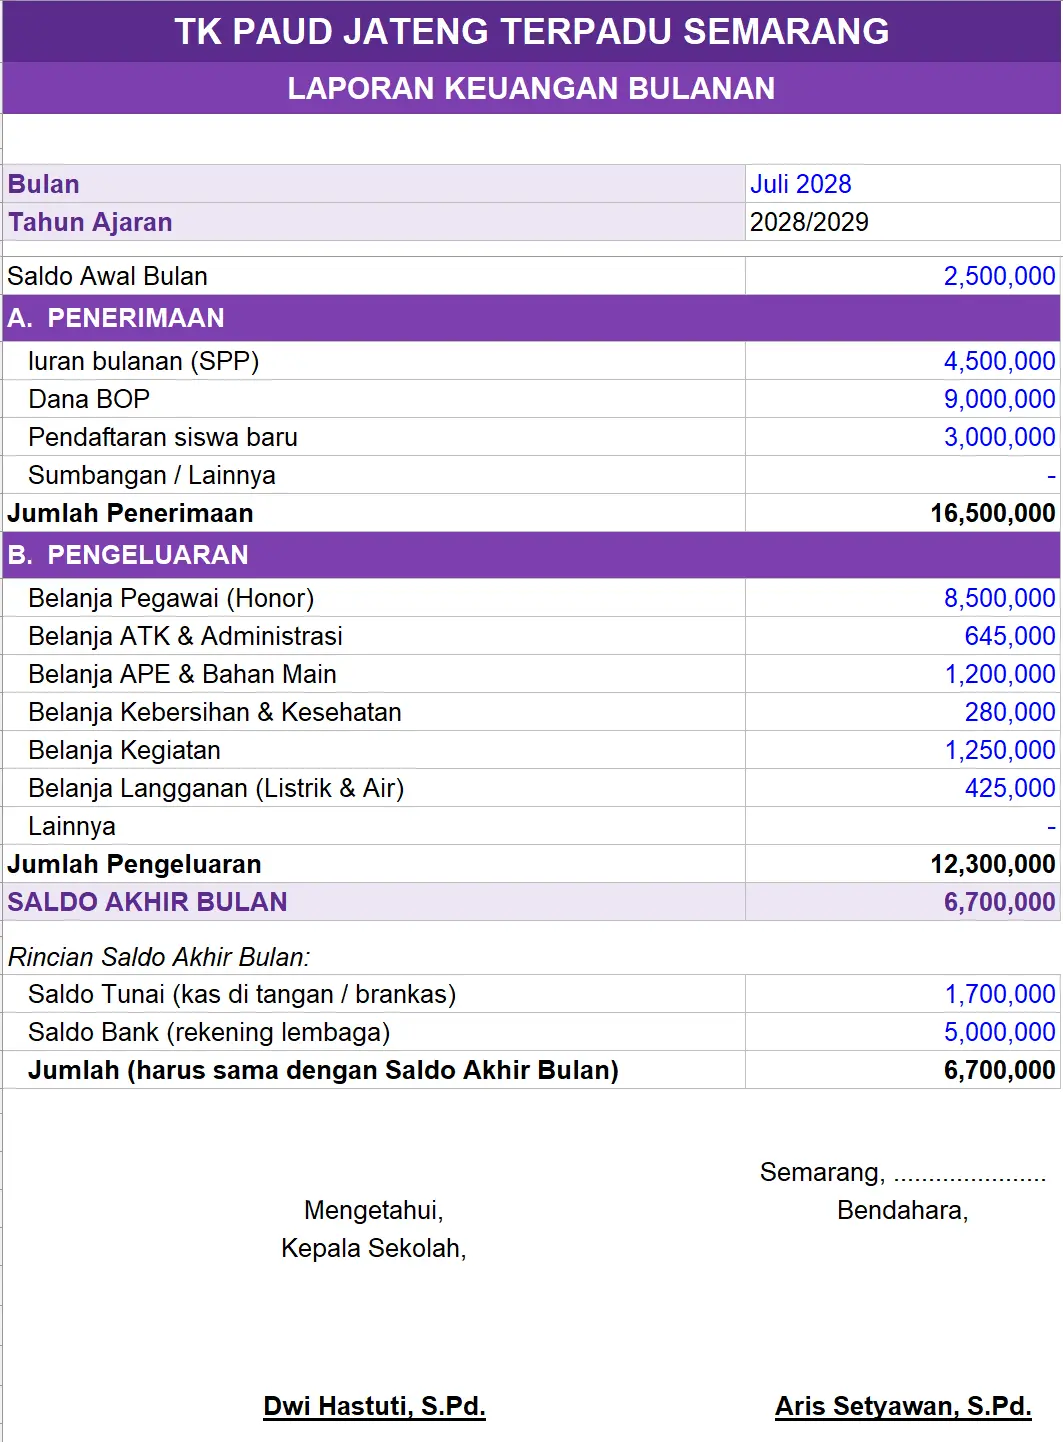The image size is (1063, 1442).
Task: Click the 8,500,000 honor amount
Action: (x=1000, y=598)
